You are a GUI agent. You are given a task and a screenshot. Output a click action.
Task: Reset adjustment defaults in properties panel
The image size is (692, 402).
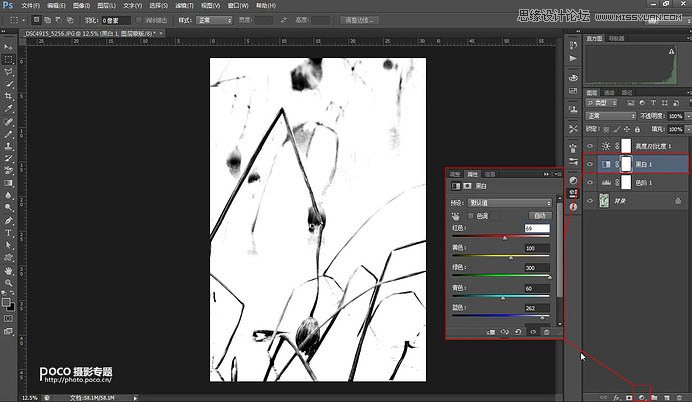click(519, 332)
